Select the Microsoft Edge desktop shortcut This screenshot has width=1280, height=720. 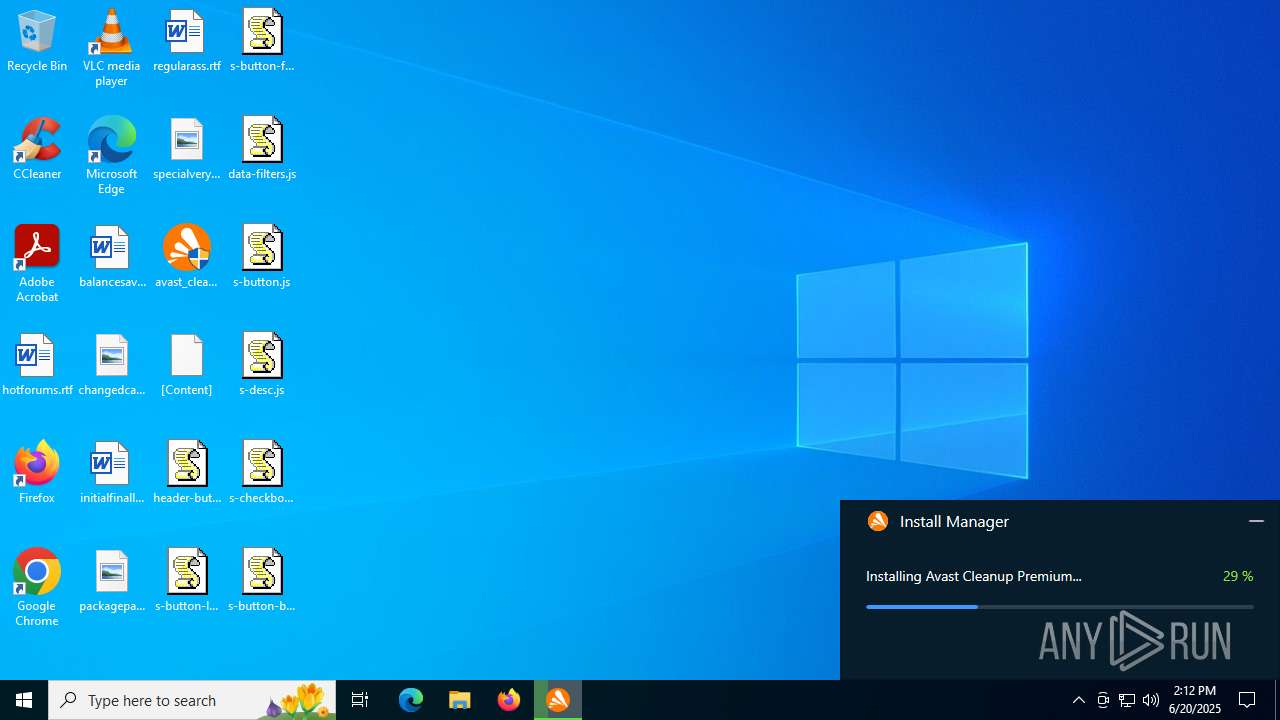[111, 156]
